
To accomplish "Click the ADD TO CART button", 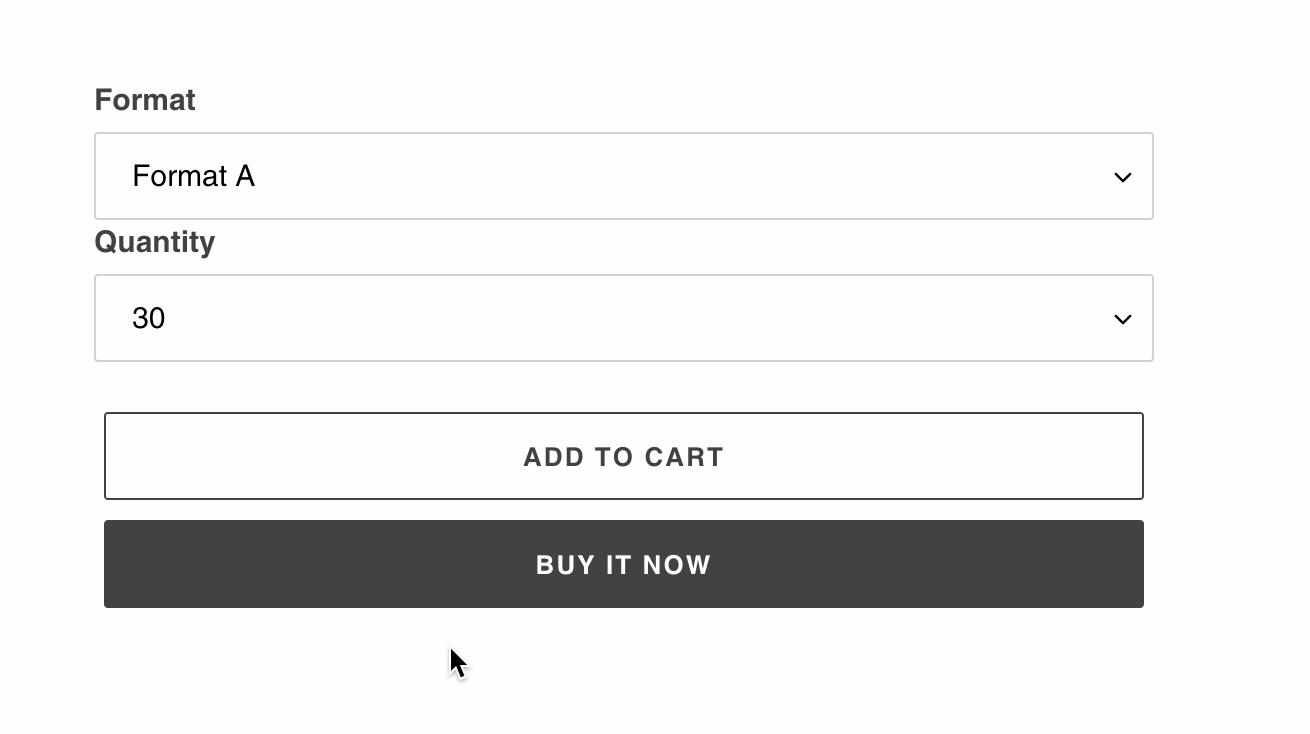I will coord(623,456).
